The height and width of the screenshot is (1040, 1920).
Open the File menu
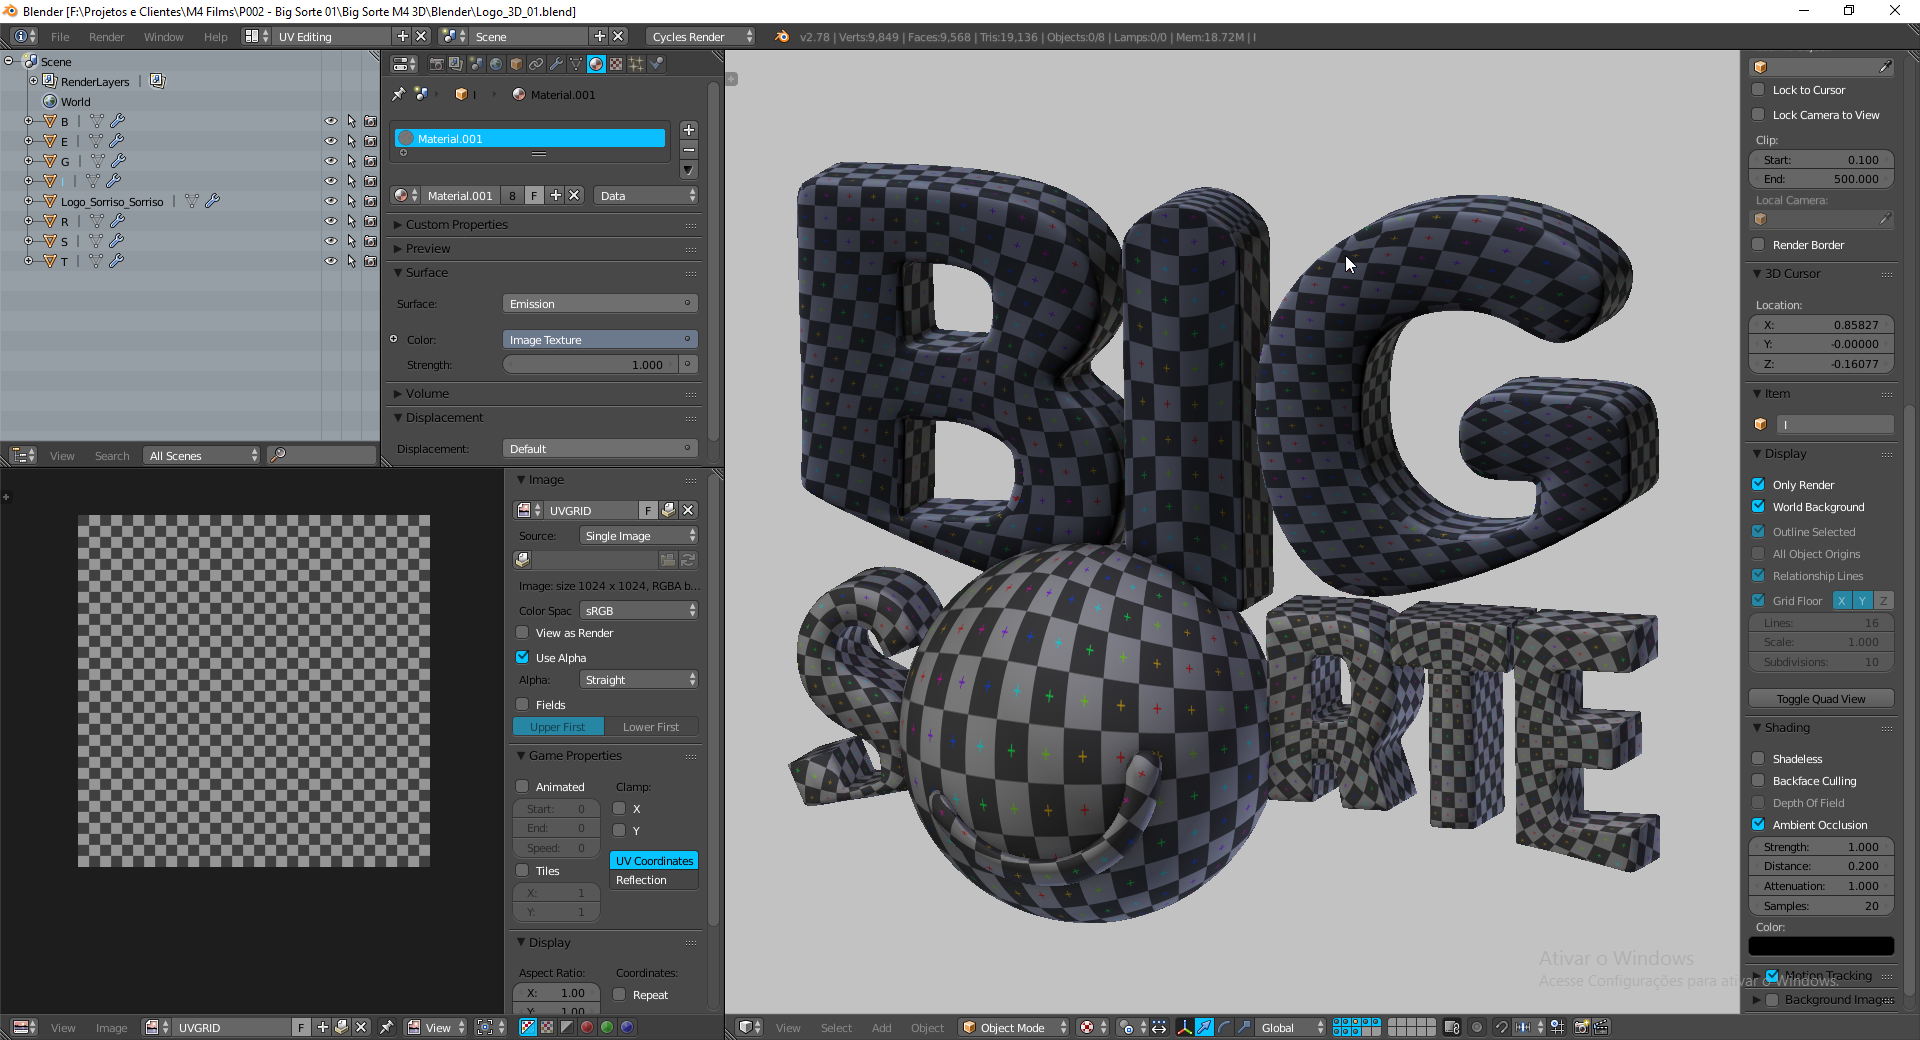(60, 37)
